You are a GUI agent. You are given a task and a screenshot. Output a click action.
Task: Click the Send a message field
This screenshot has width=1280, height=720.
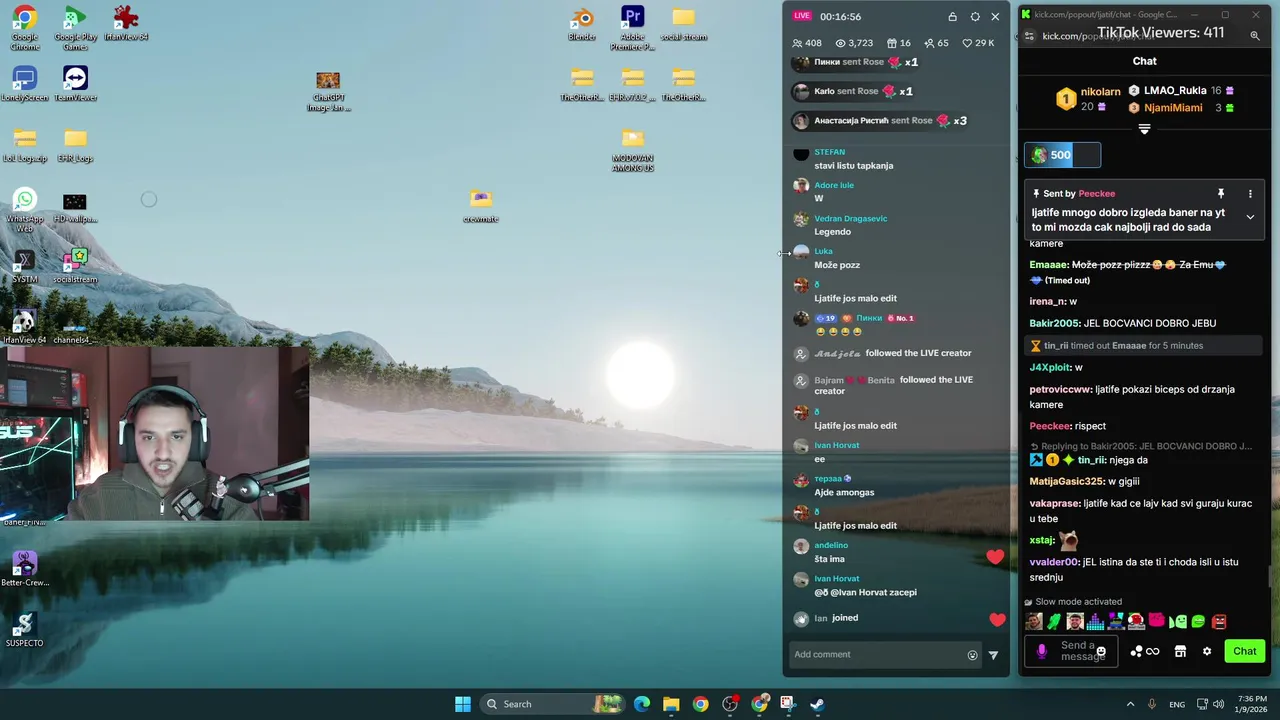tap(1071, 651)
